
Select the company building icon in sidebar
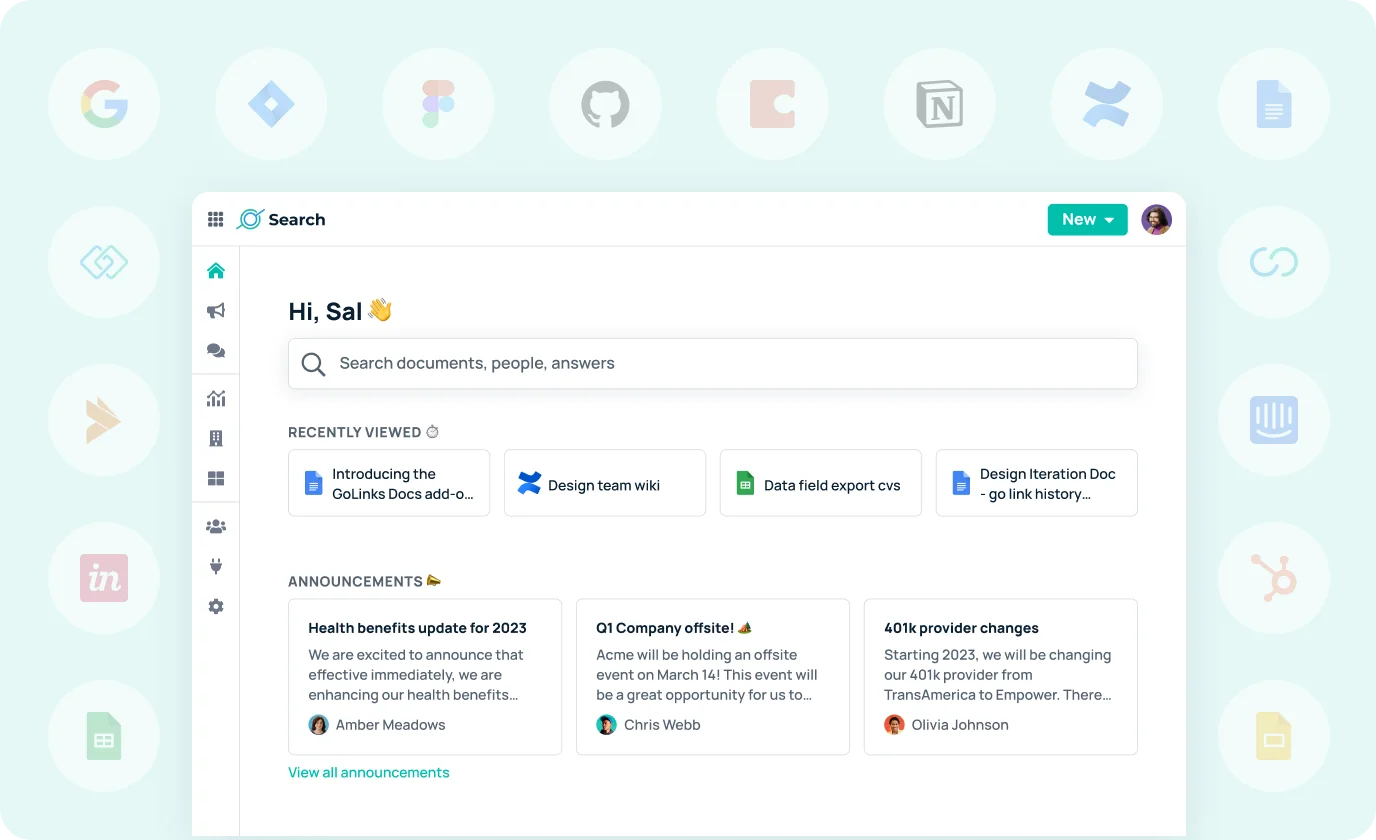[215, 438]
